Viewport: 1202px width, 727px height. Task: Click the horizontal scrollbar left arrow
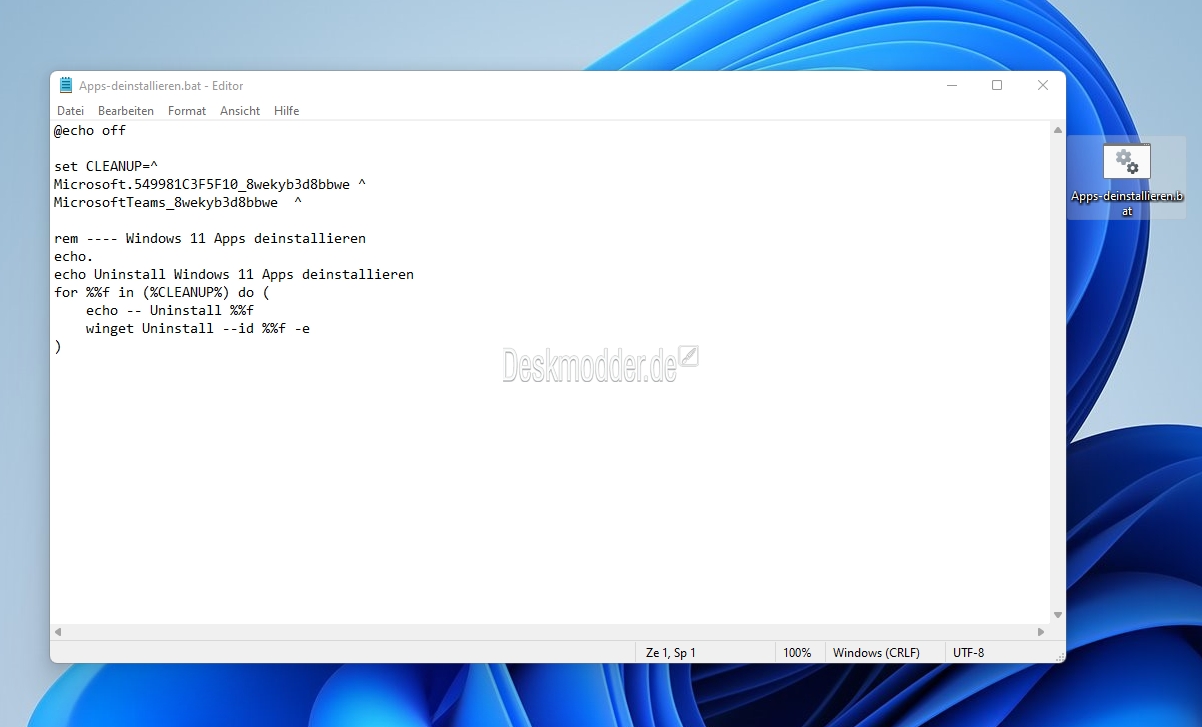(58, 632)
